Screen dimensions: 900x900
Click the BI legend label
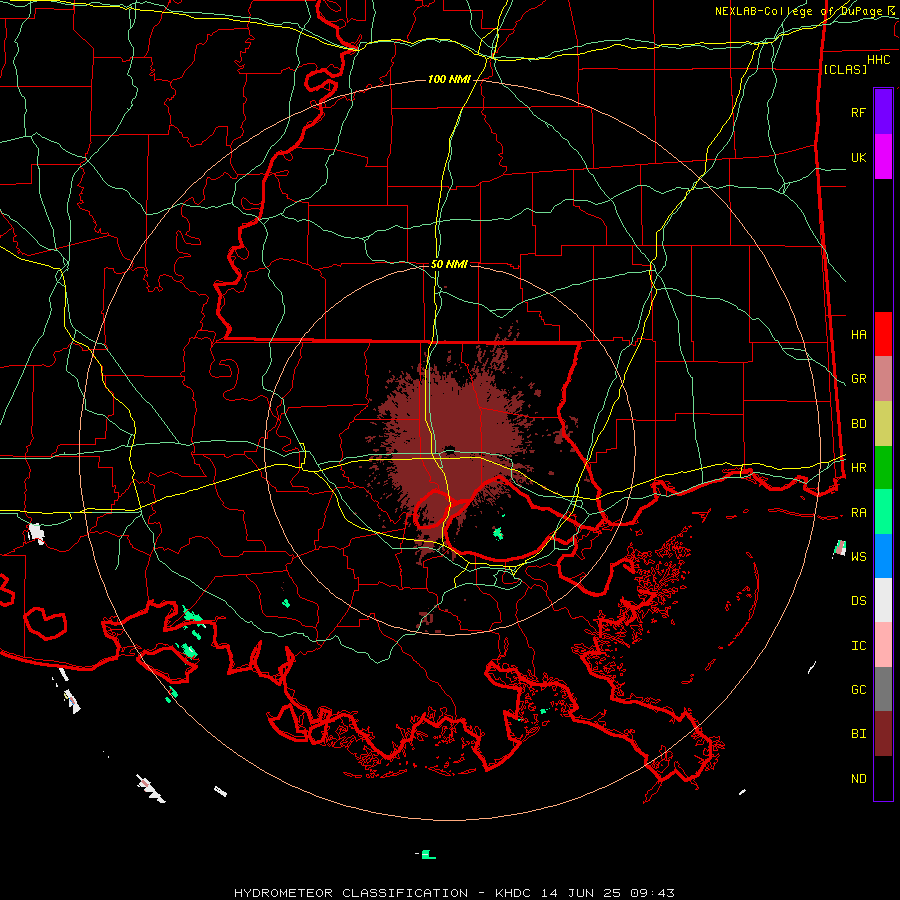(x=858, y=734)
